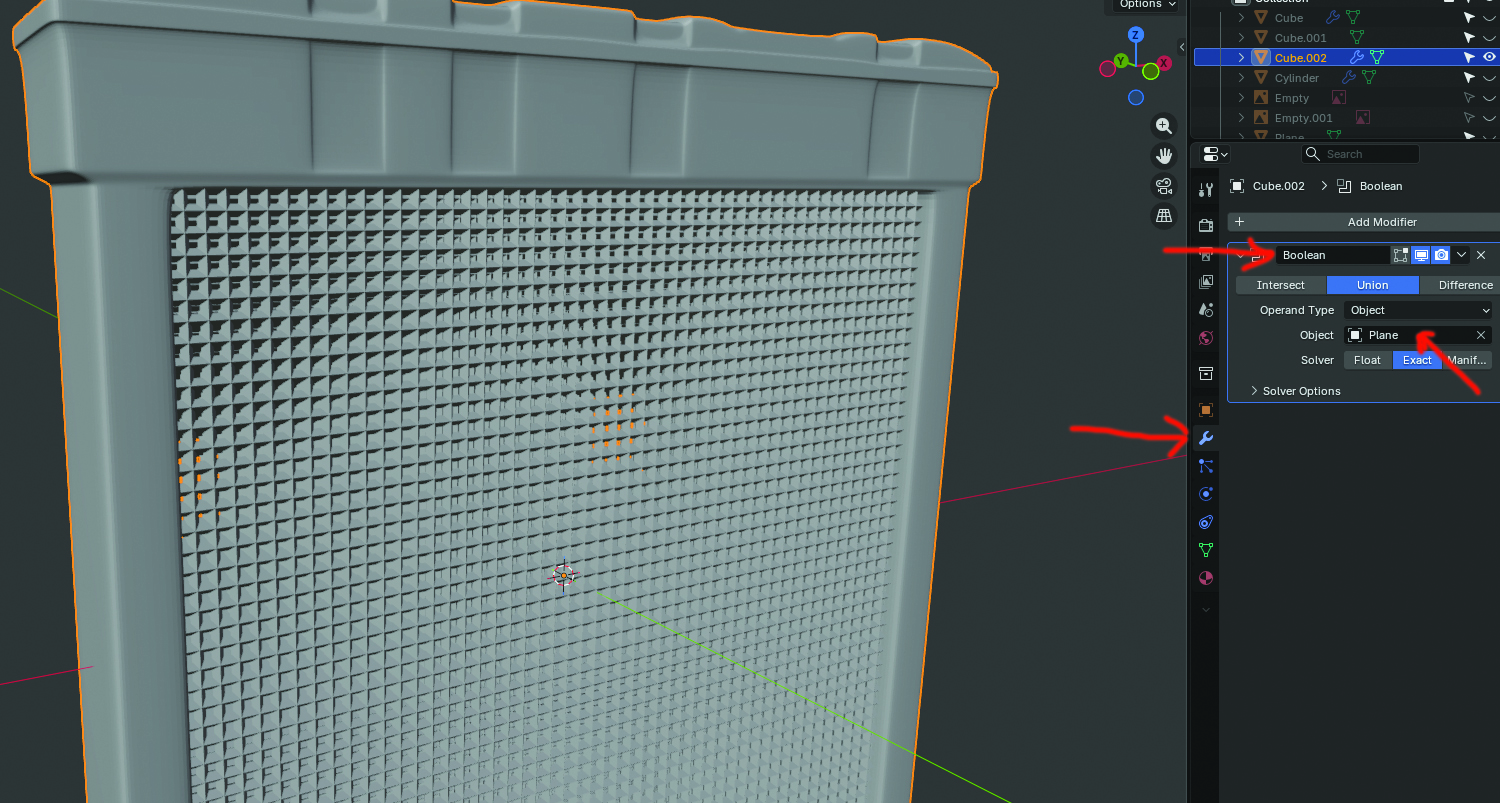This screenshot has width=1500, height=803.
Task: Open the Render properties tab
Action: (1206, 226)
